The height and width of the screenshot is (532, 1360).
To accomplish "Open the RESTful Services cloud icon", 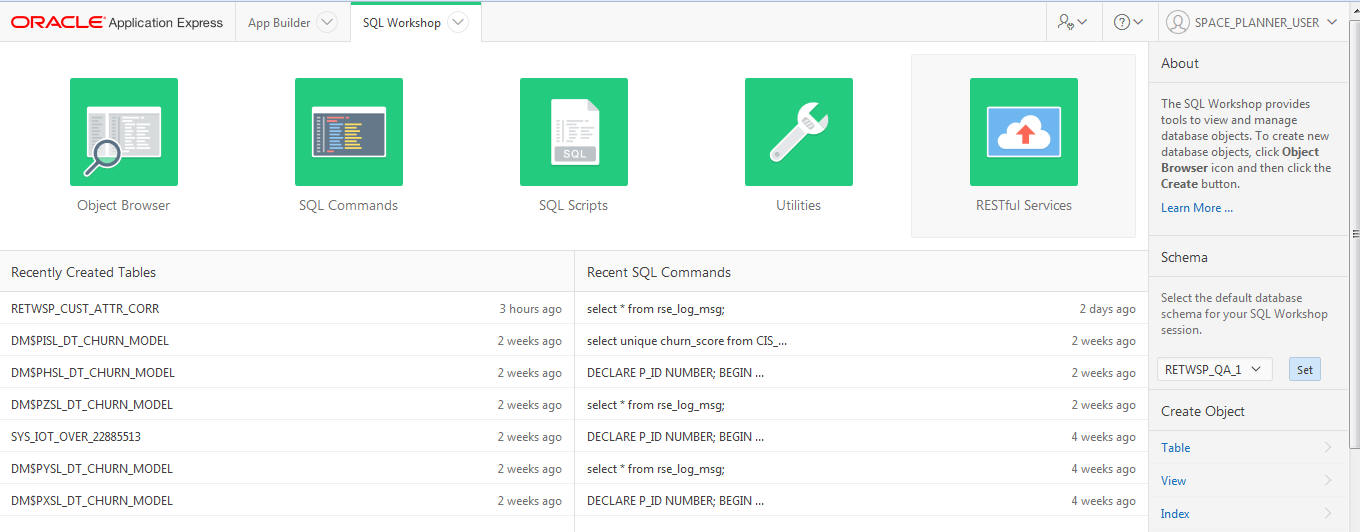I will pos(1024,132).
